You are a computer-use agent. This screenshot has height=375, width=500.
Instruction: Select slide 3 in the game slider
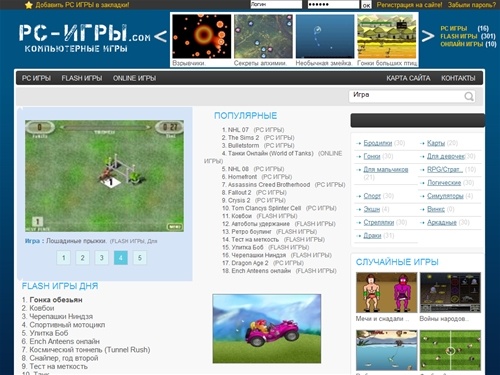(101, 258)
